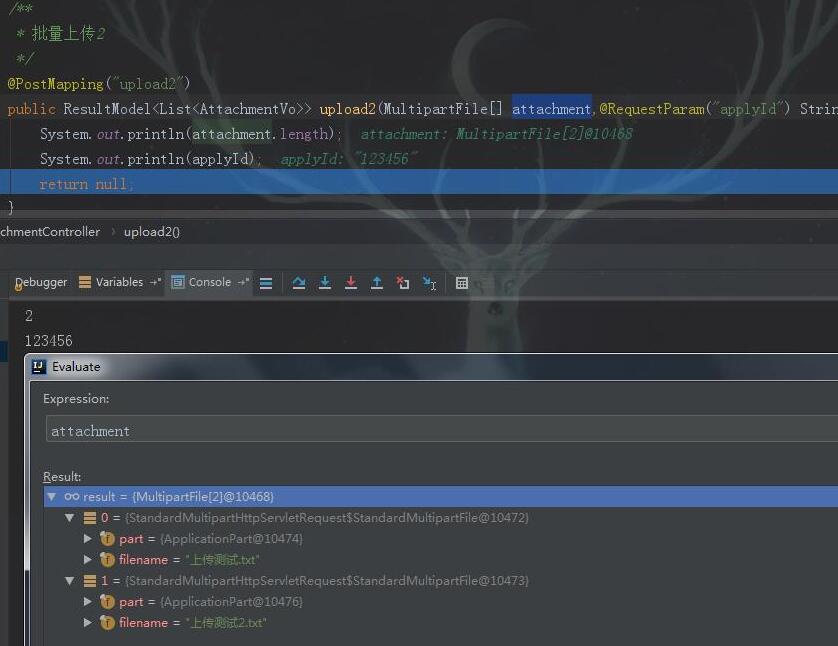Image resolution: width=838 pixels, height=646 pixels.
Task: Click the Variables panel icon
Action: tap(84, 282)
